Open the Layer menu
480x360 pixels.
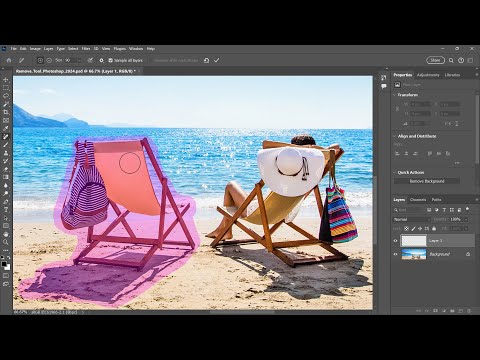[x=49, y=49]
